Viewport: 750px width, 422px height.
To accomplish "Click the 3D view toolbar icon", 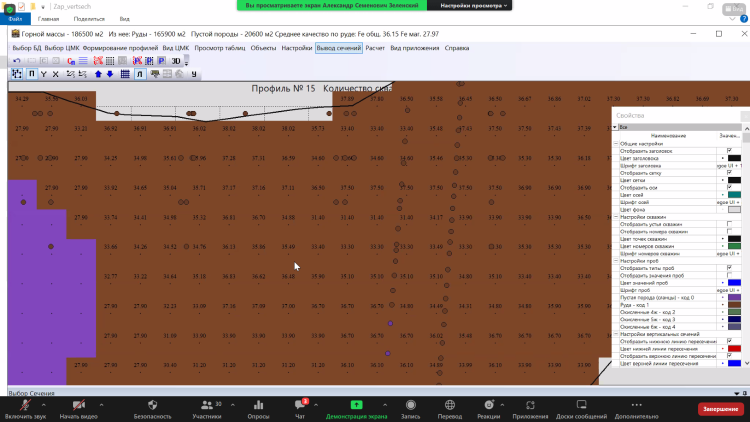I will (x=176, y=61).
